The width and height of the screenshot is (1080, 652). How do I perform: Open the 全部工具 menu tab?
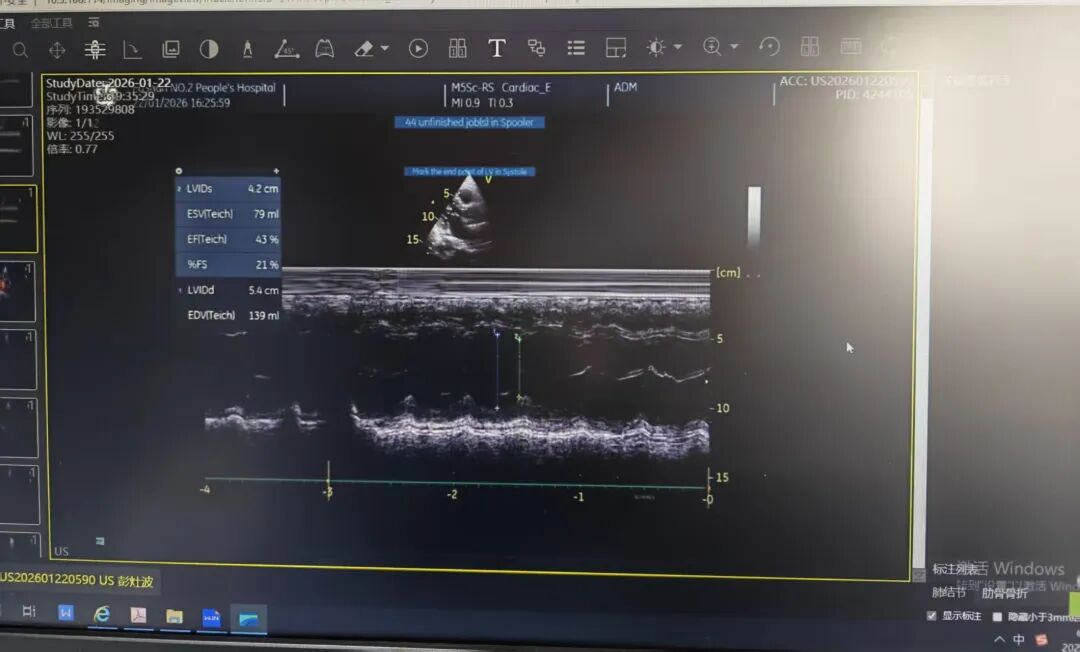(x=52, y=23)
